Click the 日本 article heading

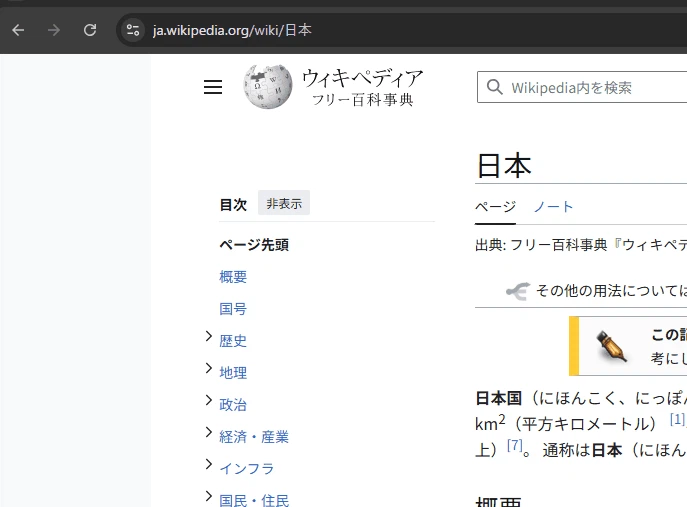tap(504, 166)
